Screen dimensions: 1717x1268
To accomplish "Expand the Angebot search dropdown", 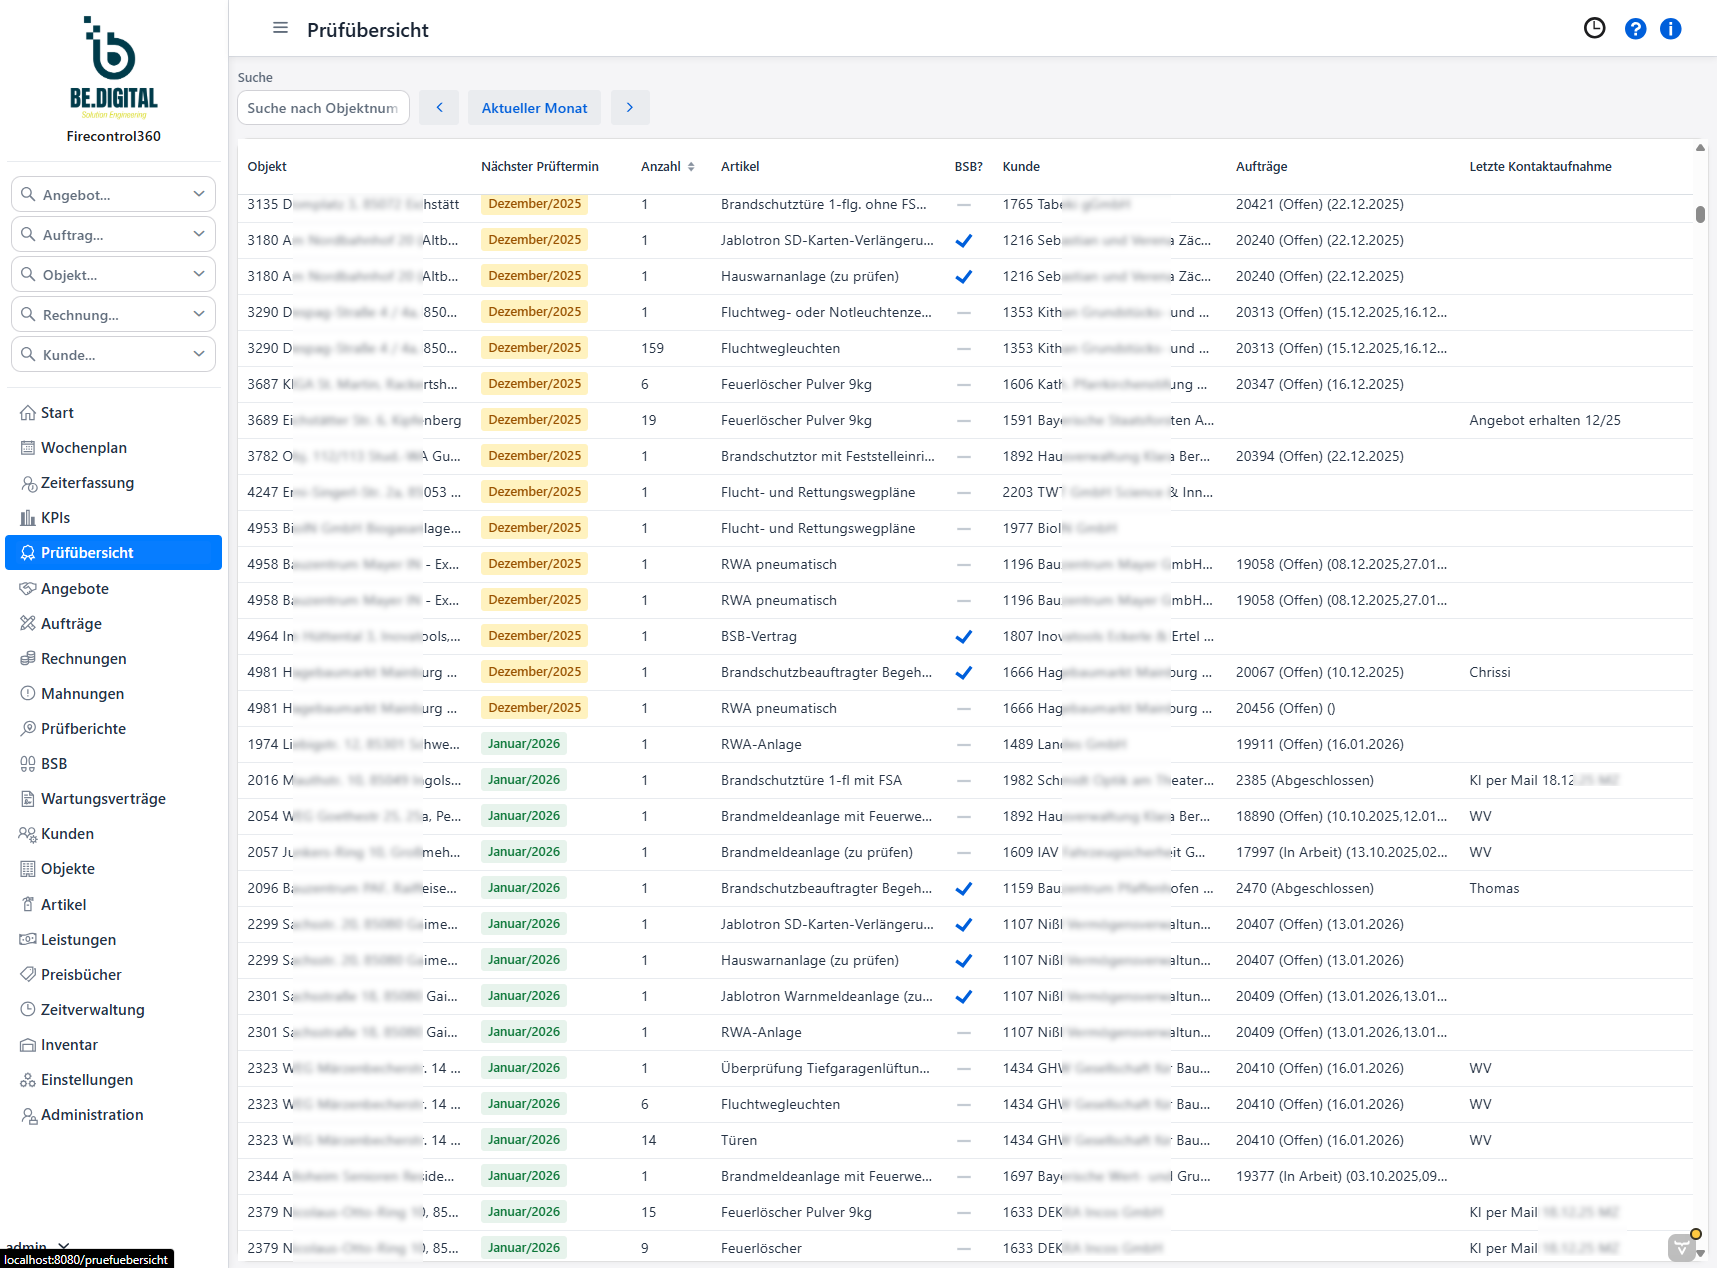I will (x=198, y=194).
